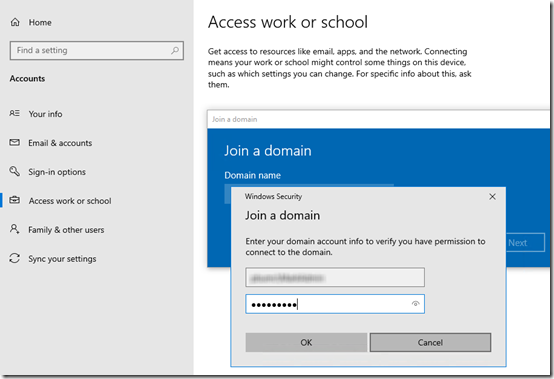The width and height of the screenshot is (554, 379).
Task: Click the Family & other users icon
Action: tap(14, 229)
